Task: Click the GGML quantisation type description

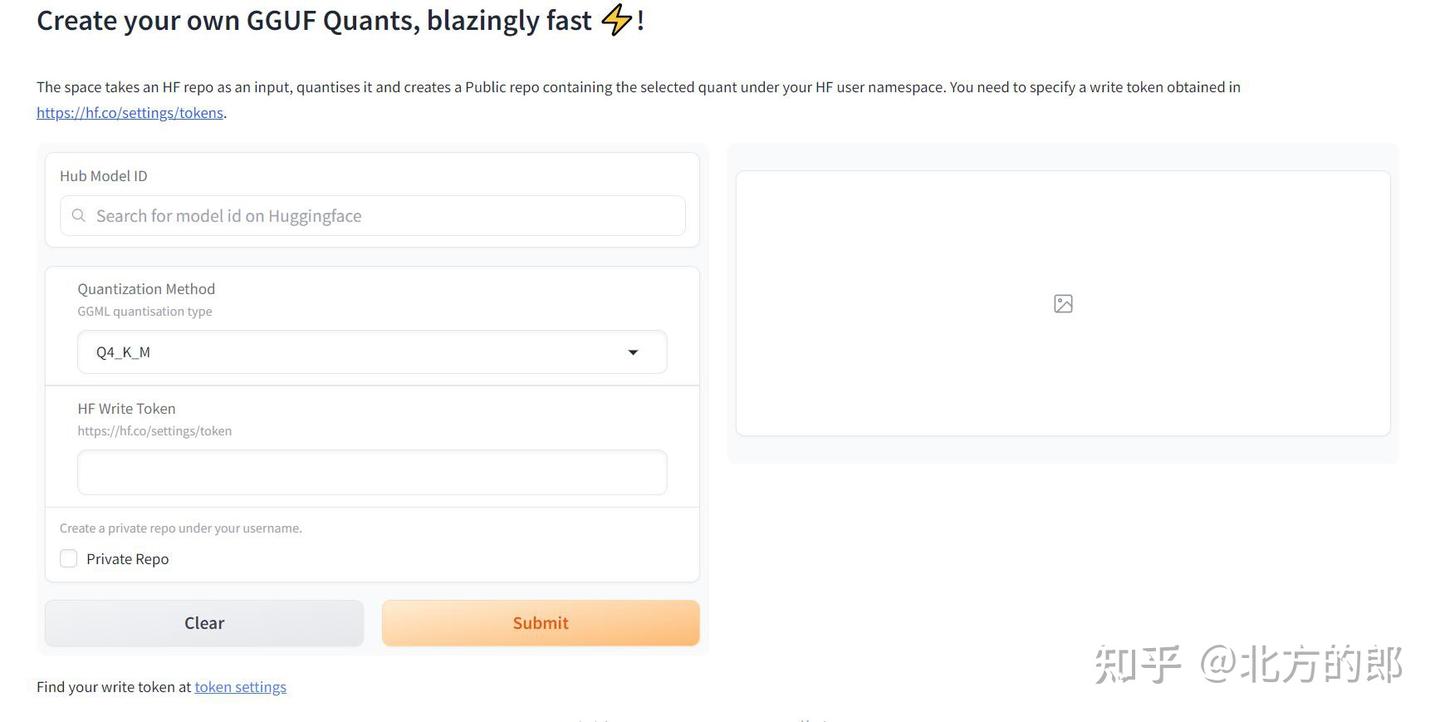Action: point(145,312)
